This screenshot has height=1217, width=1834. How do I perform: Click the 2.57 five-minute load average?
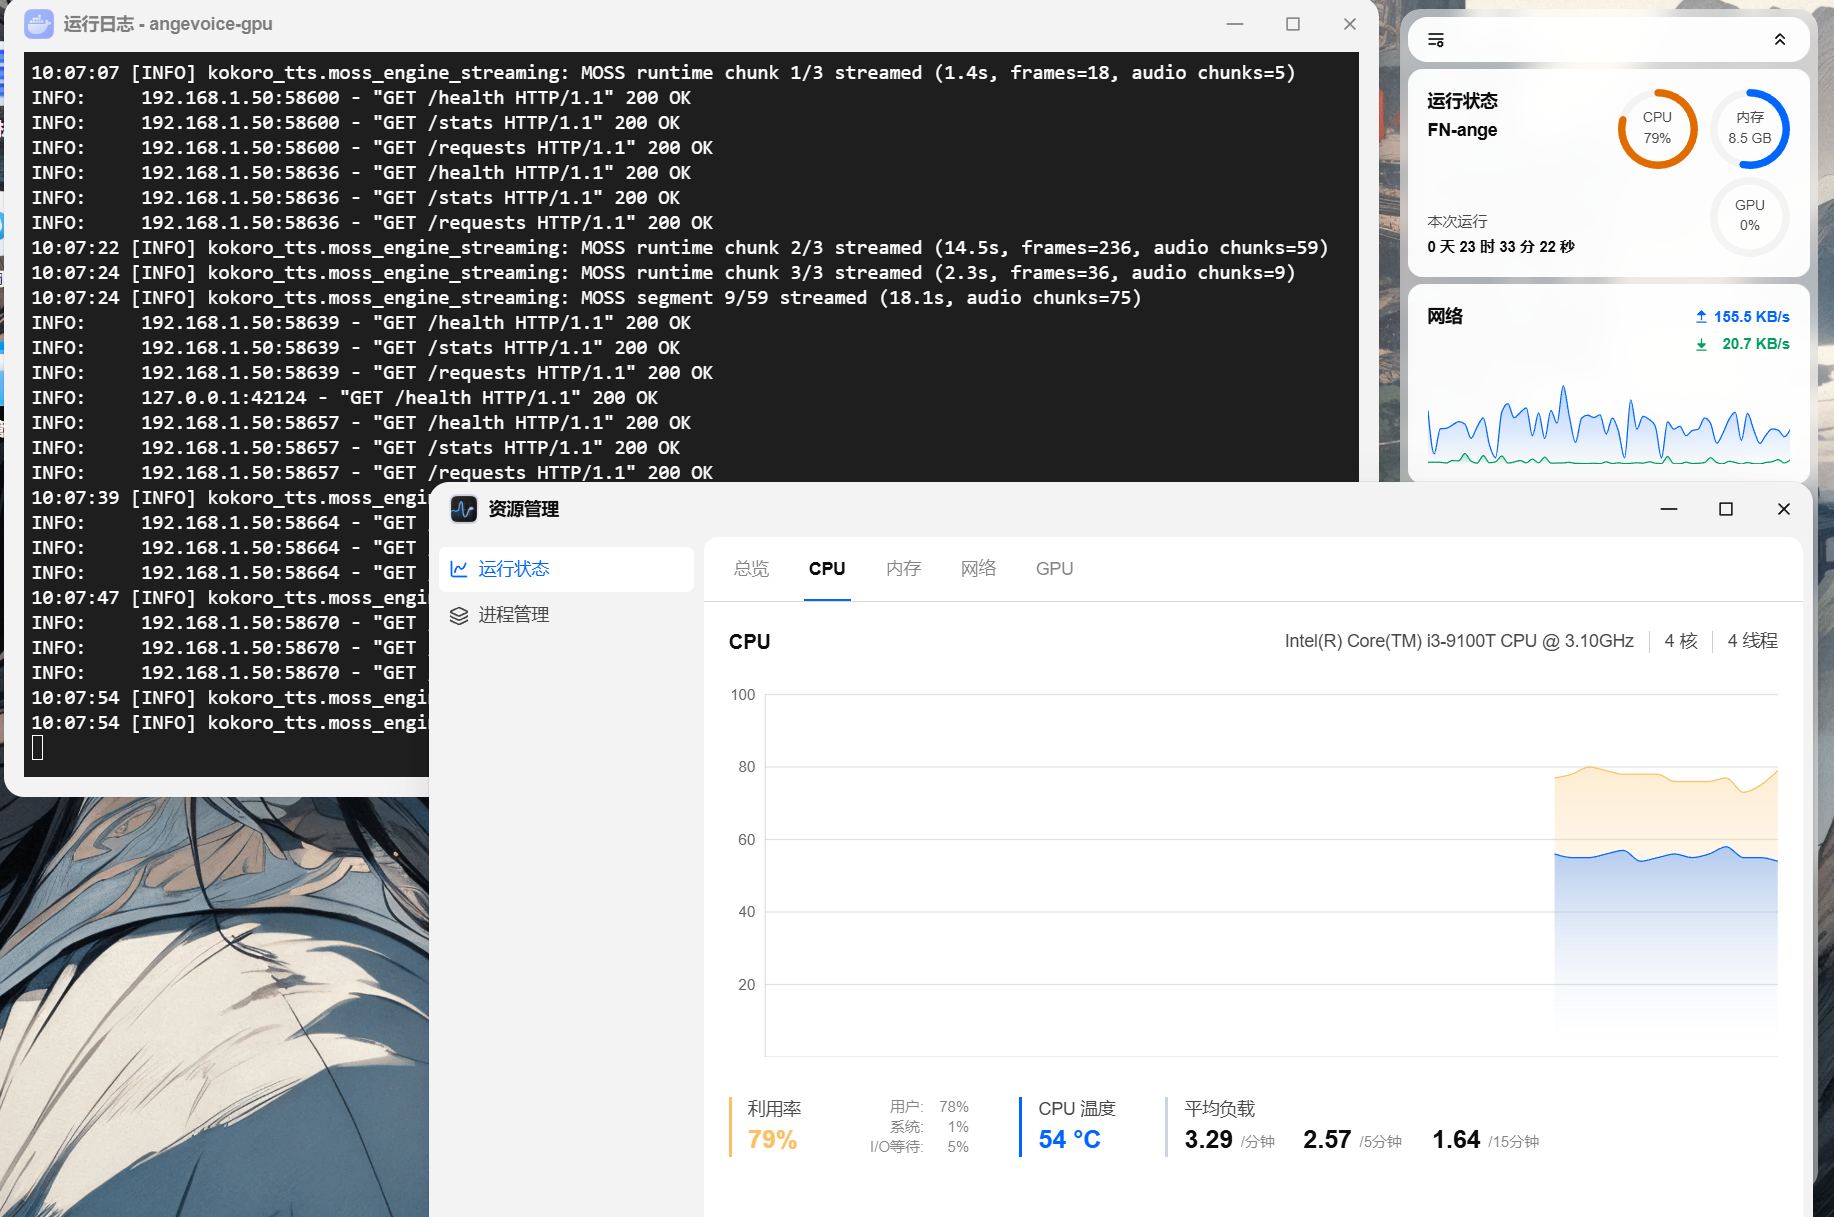pyautogui.click(x=1327, y=1140)
